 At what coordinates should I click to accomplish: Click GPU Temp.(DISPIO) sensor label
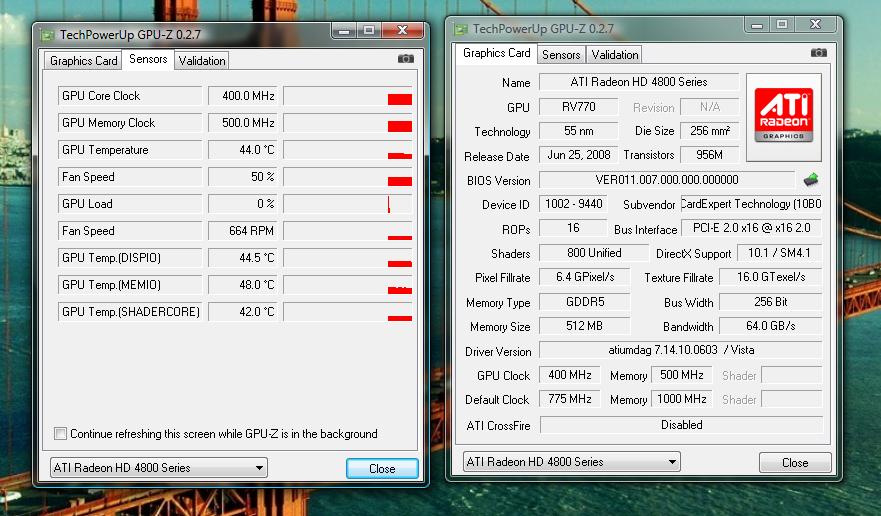click(x=130, y=257)
